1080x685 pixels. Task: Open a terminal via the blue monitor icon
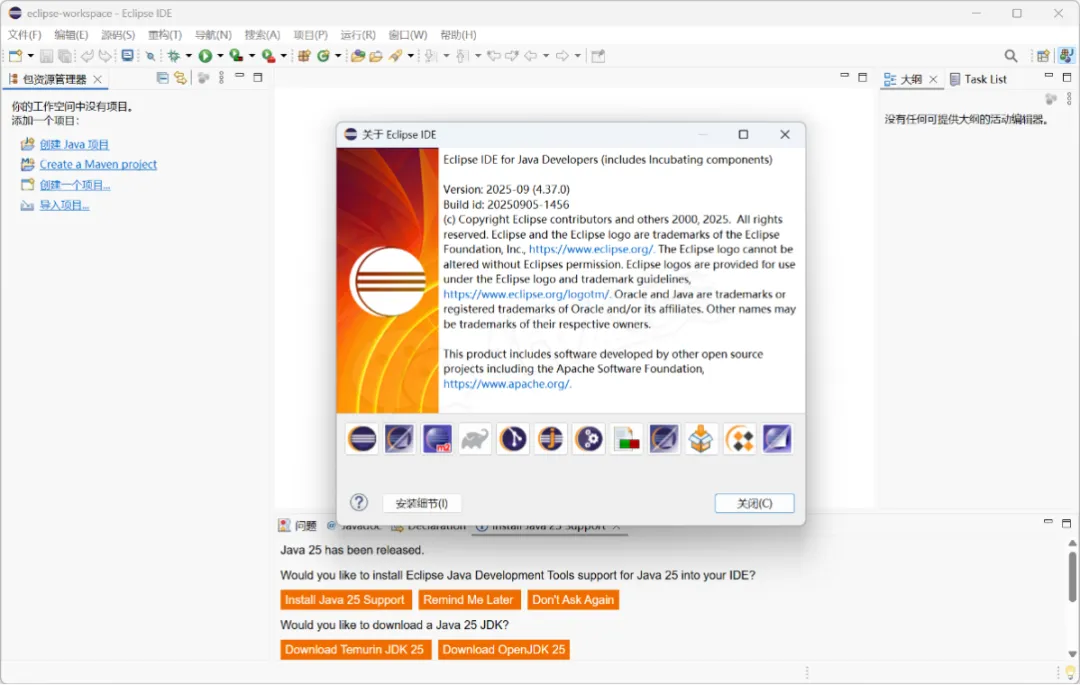pyautogui.click(x=127, y=56)
